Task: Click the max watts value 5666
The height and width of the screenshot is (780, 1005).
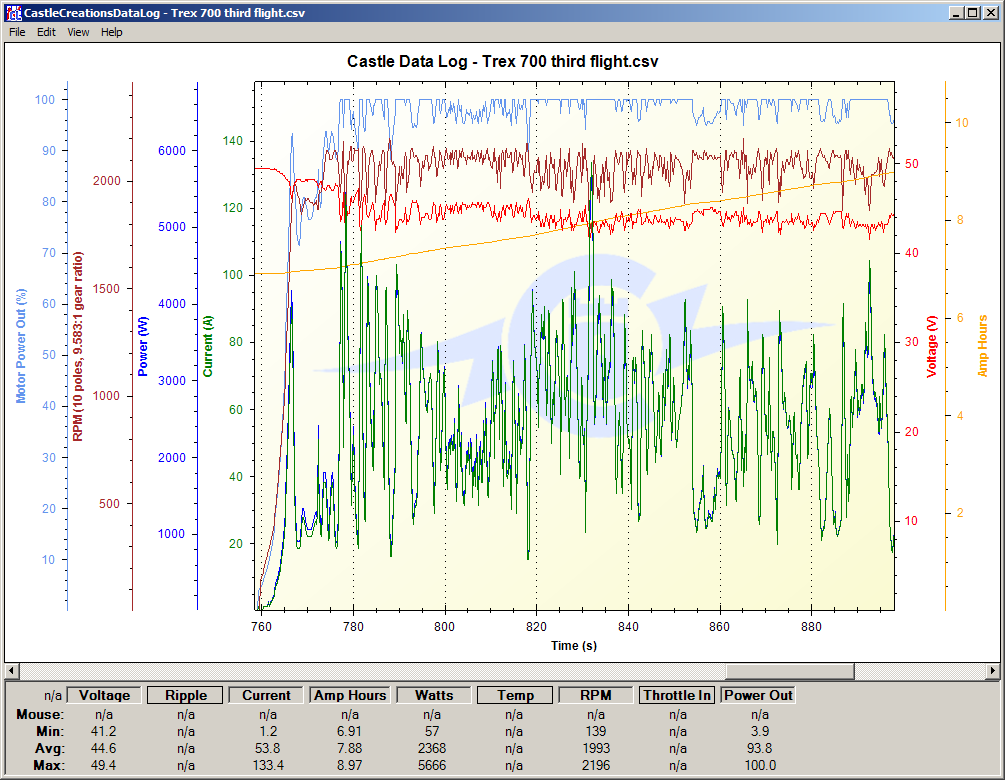Action: [x=432, y=765]
